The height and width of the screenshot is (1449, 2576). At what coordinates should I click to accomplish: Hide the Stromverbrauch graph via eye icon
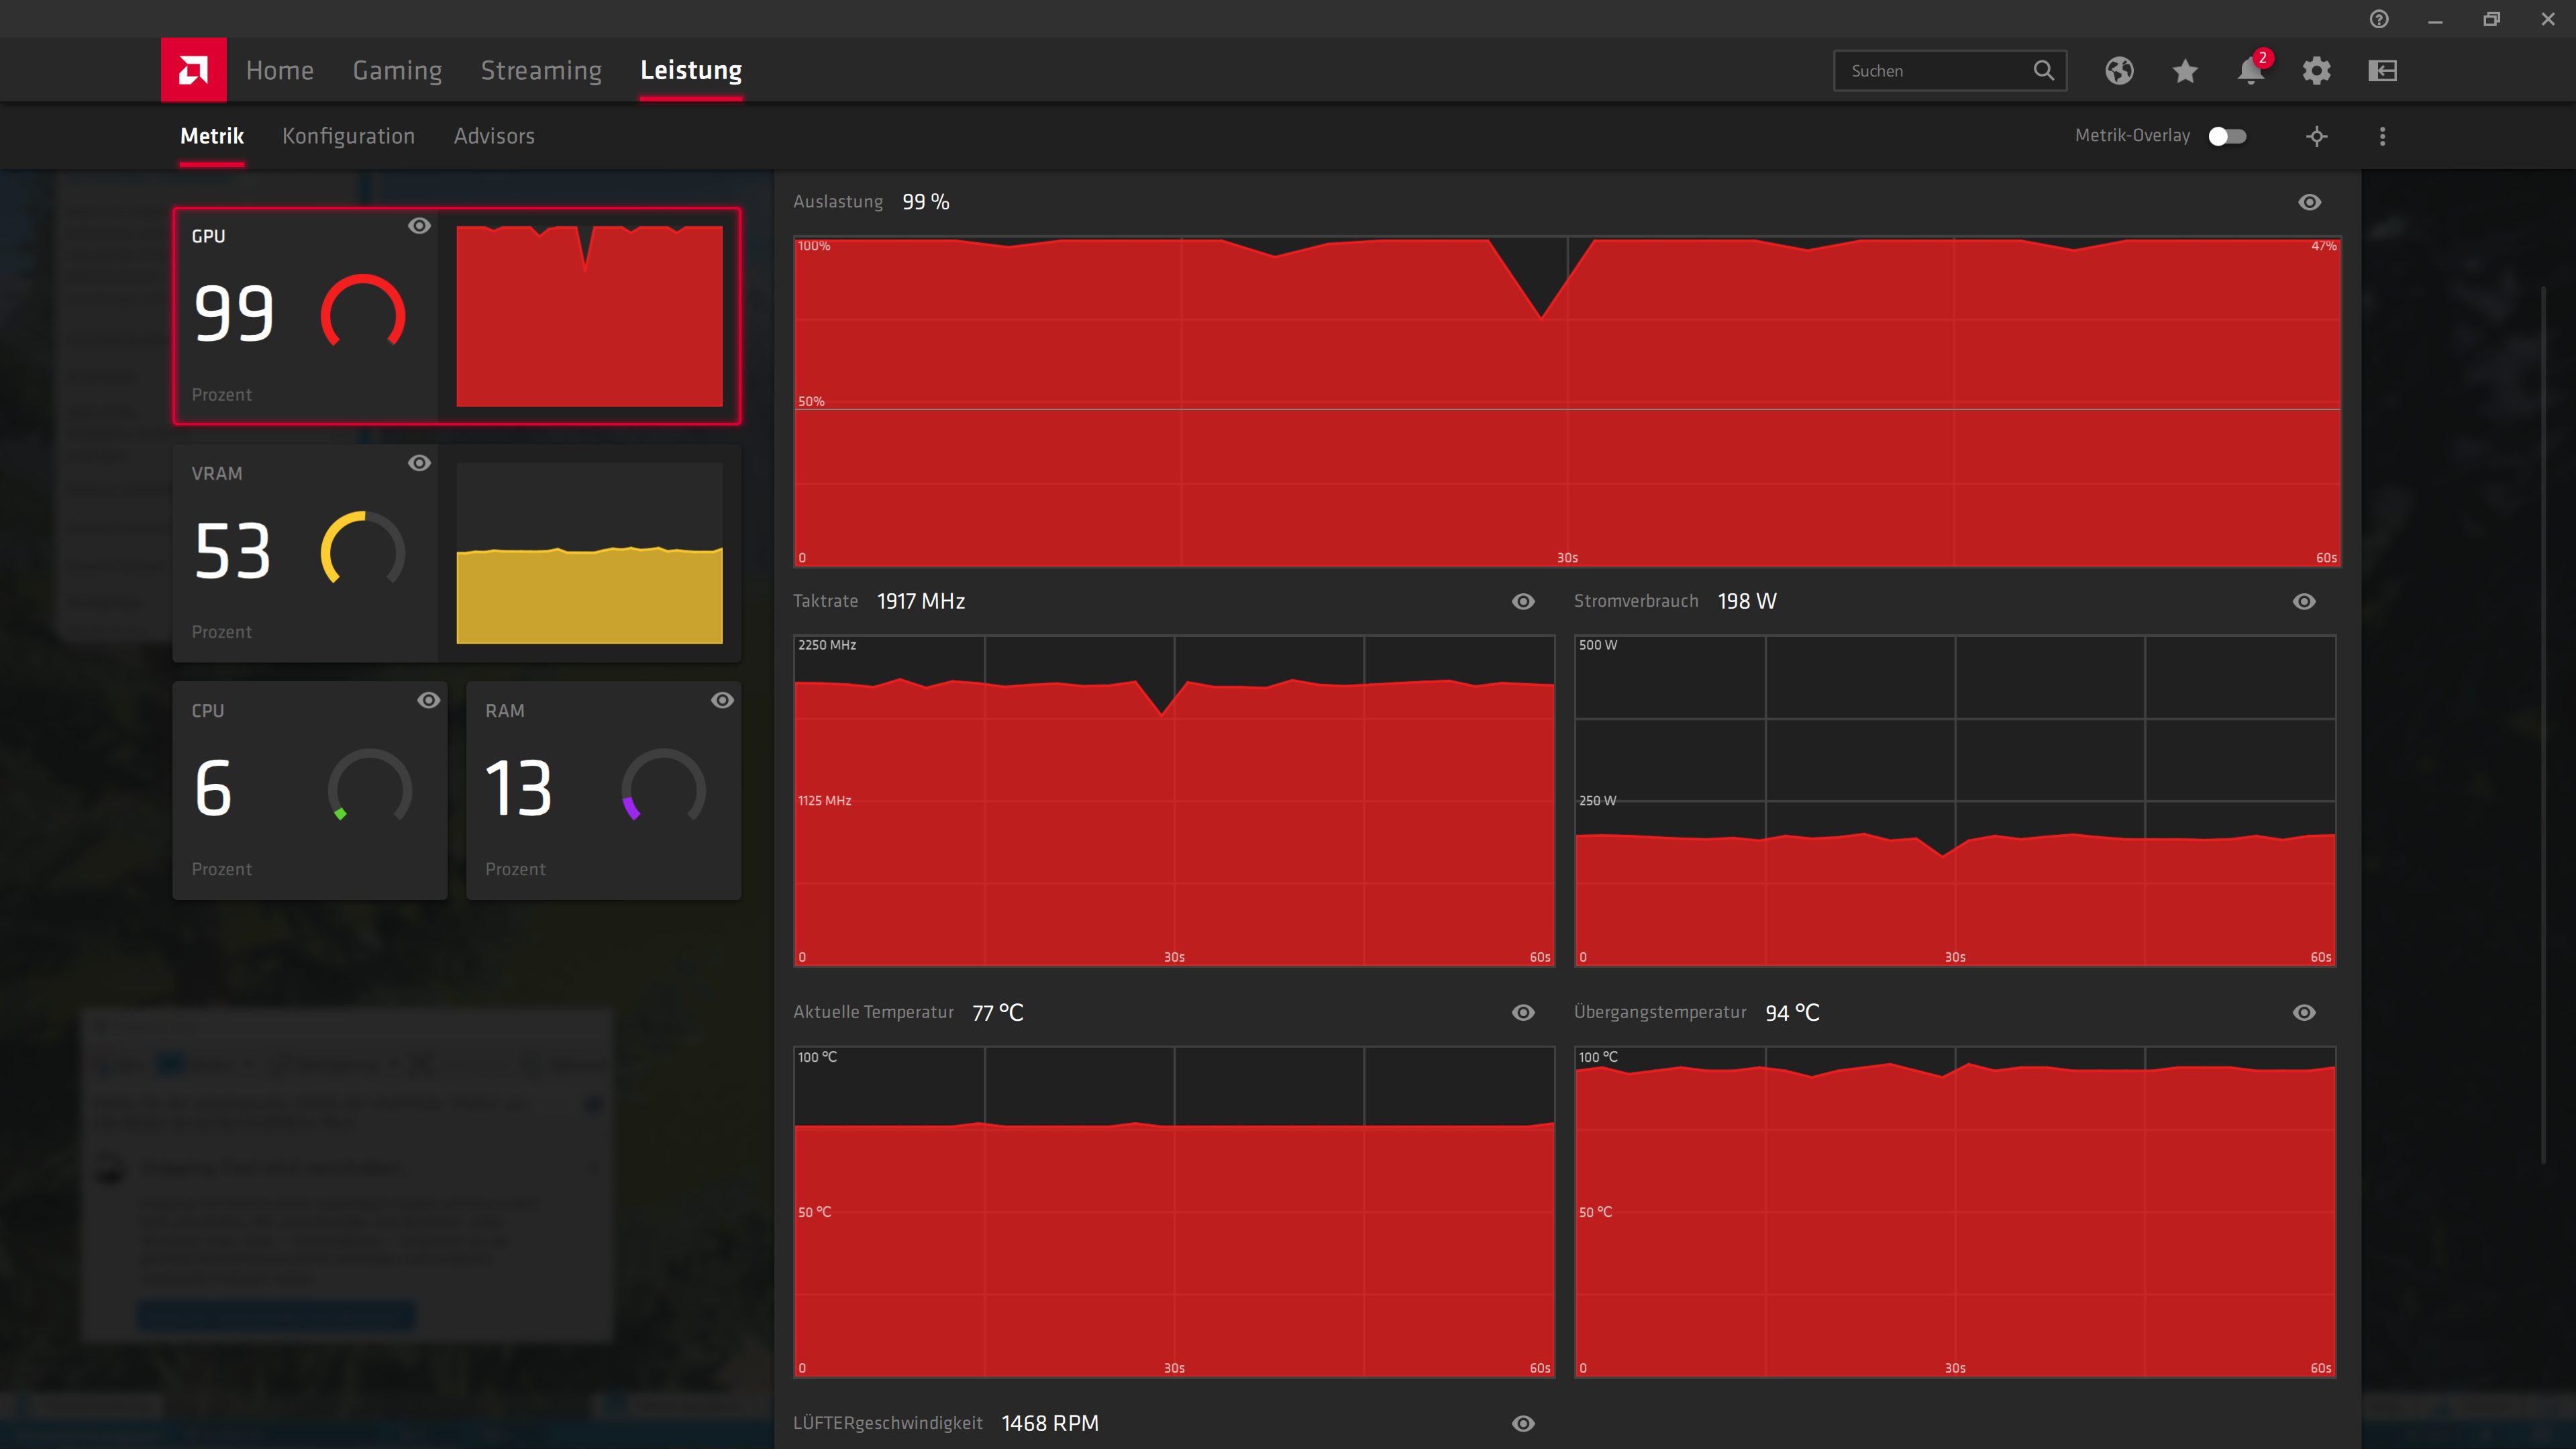(x=2304, y=601)
